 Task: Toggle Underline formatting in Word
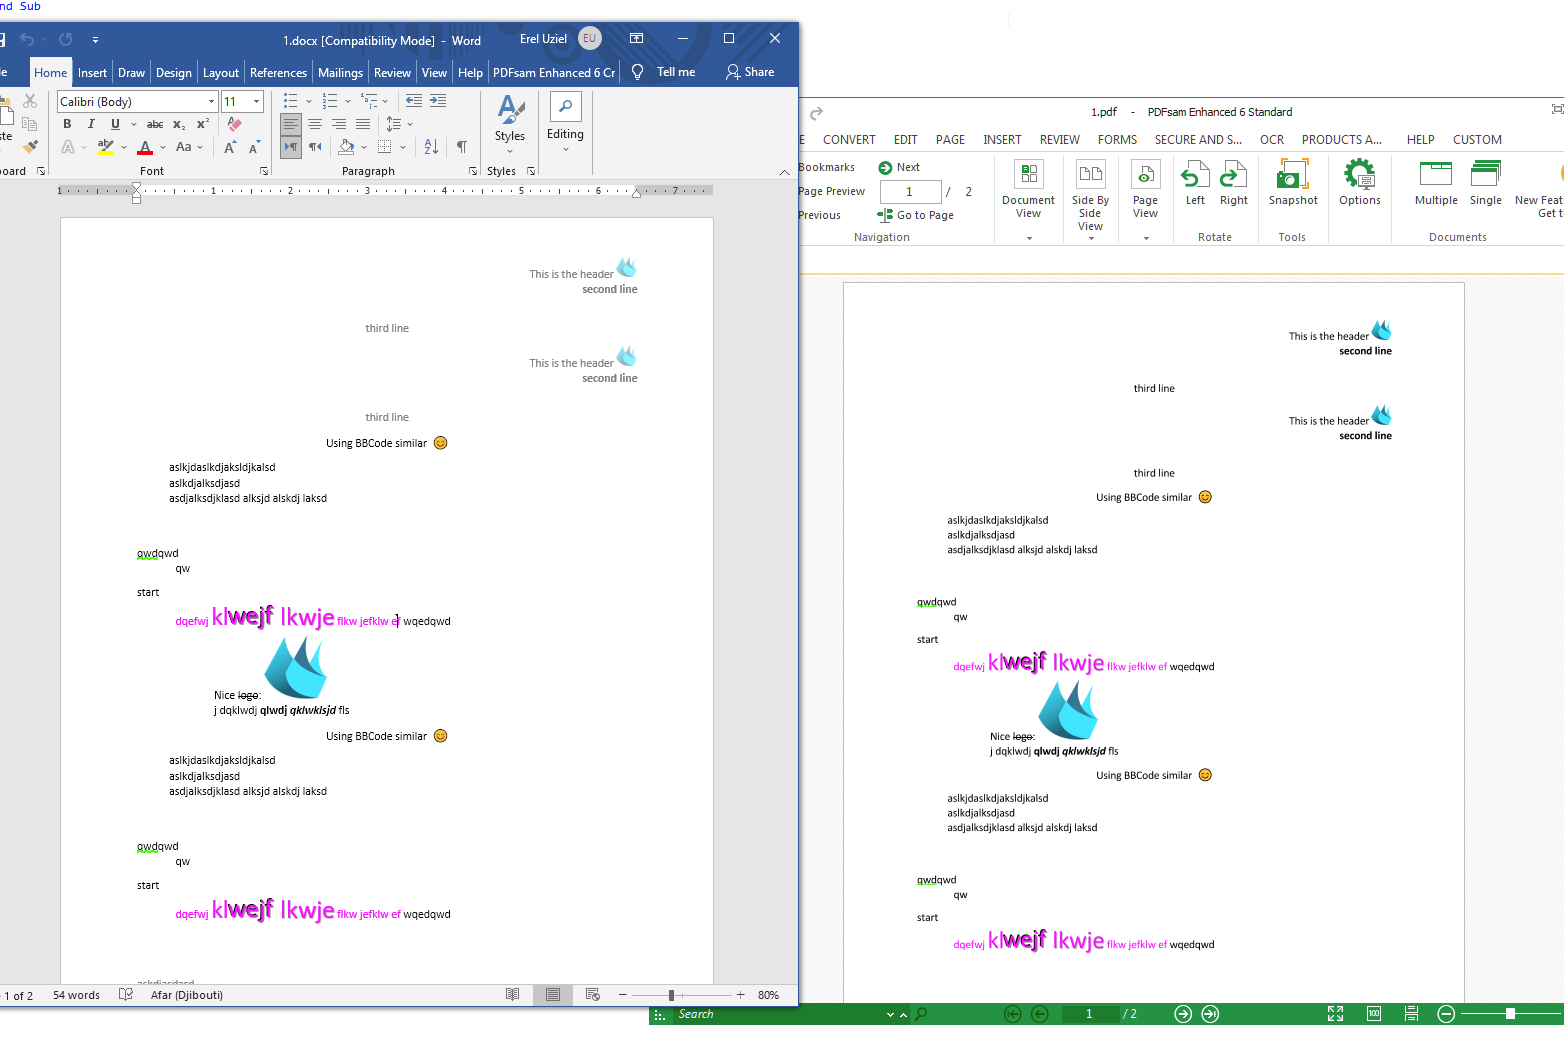tap(115, 124)
